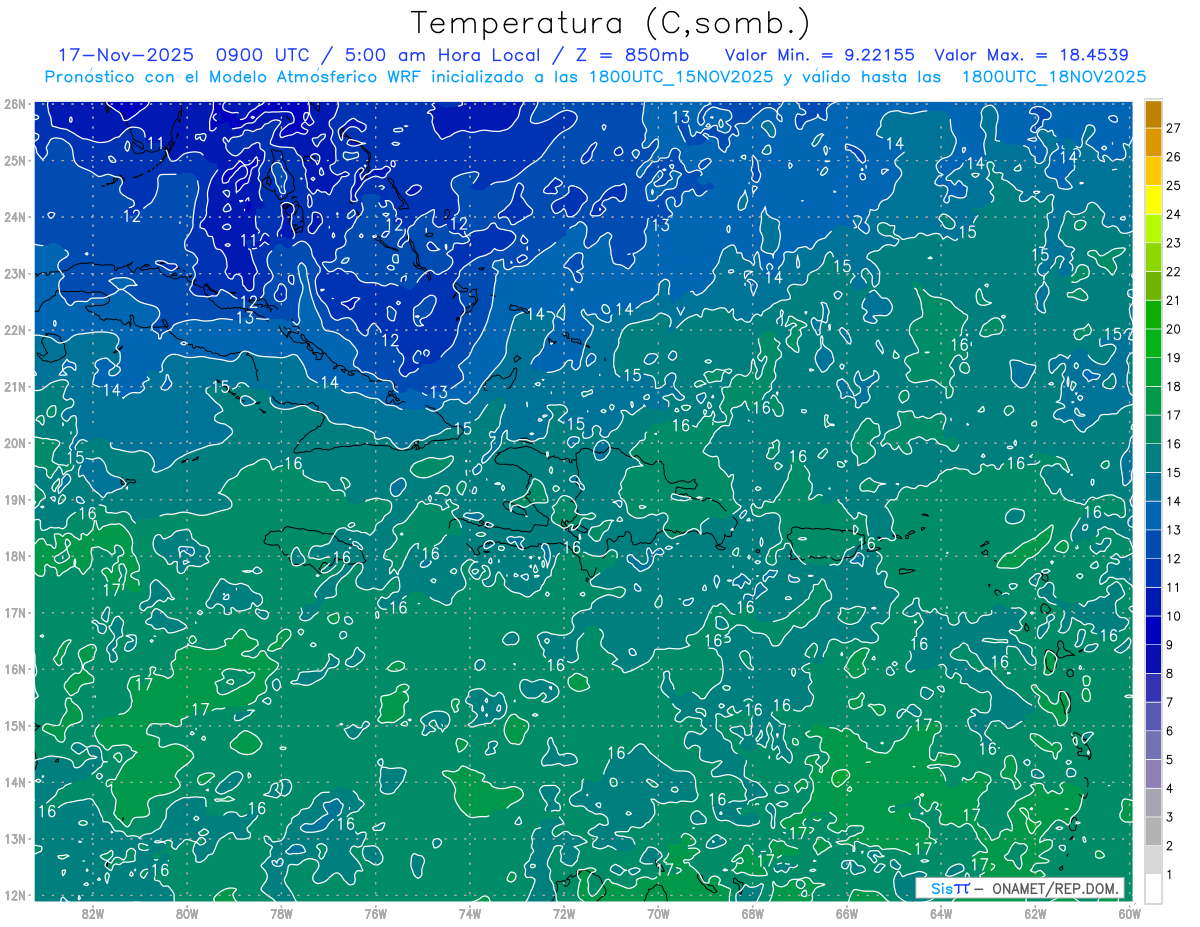Click the '70W' longitude axis label
This screenshot has width=1200, height=927.
coord(658,914)
